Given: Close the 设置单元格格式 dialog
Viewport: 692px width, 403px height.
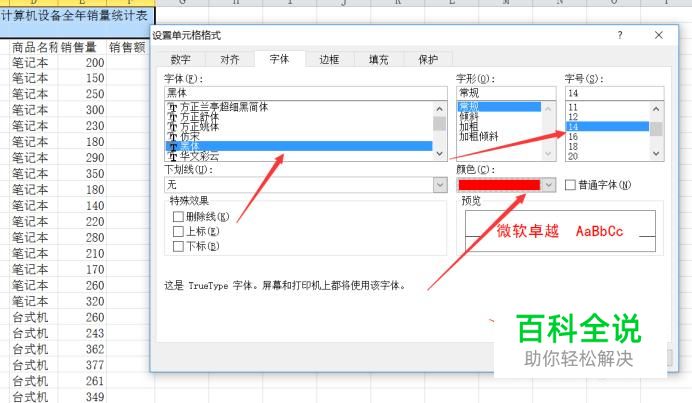Looking at the screenshot, I should 659,35.
